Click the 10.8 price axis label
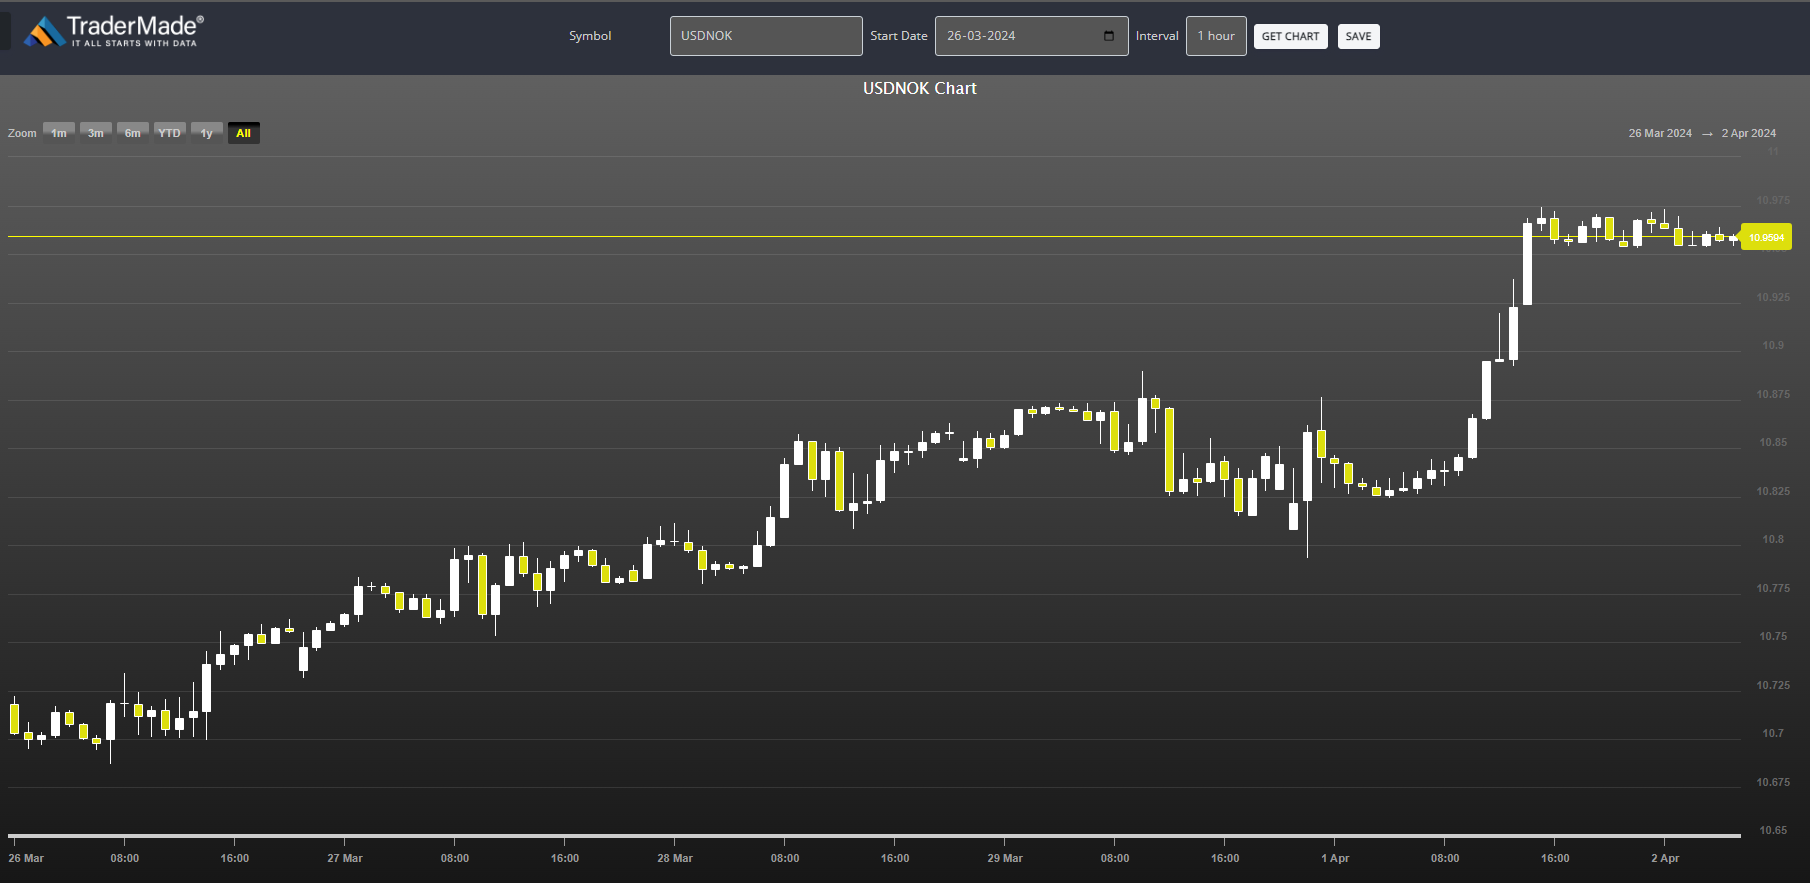Viewport: 1810px width, 883px height. pyautogui.click(x=1773, y=539)
